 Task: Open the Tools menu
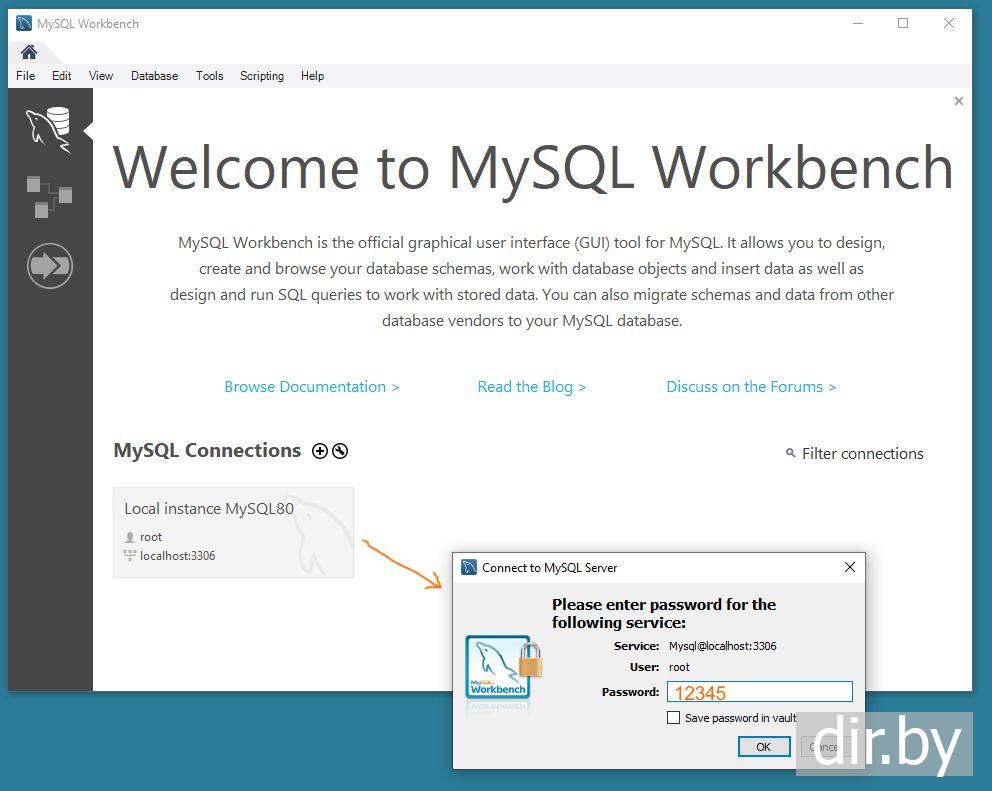click(x=209, y=76)
